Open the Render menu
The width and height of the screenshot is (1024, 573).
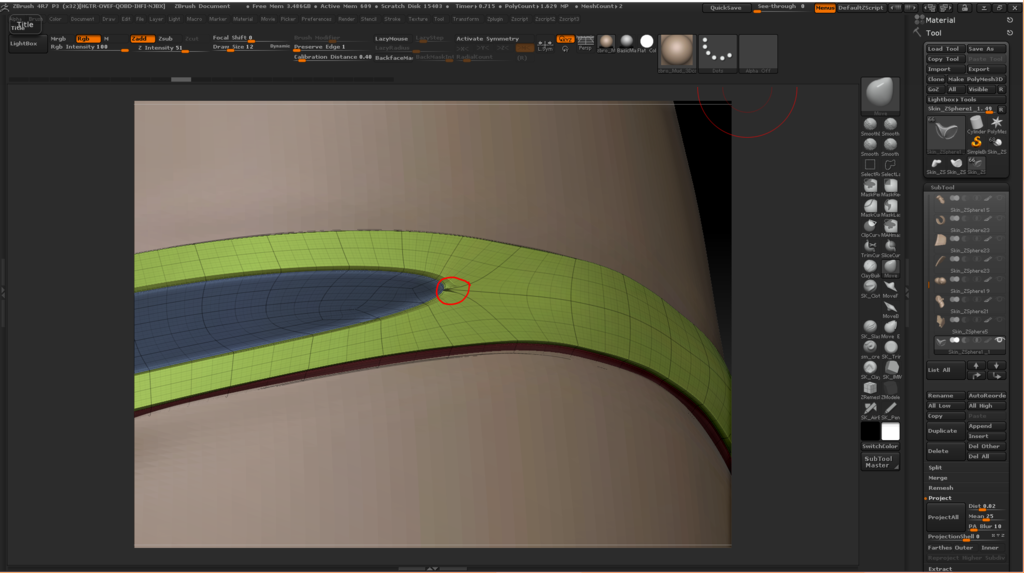pos(346,19)
